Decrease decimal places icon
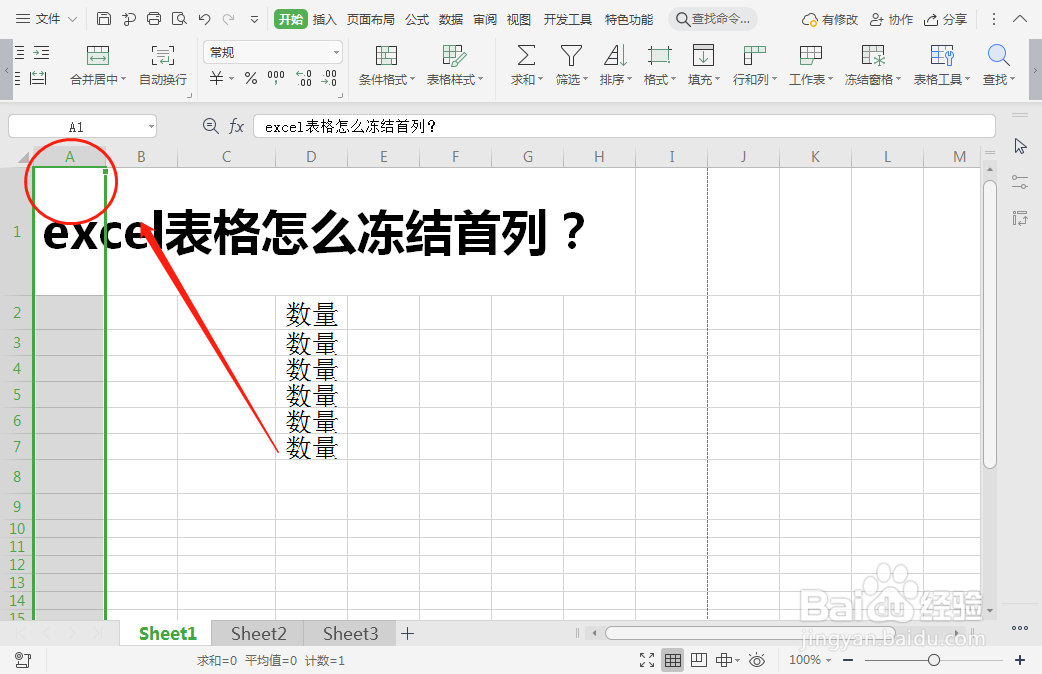Viewport: 1042px width, 674px height. point(329,78)
